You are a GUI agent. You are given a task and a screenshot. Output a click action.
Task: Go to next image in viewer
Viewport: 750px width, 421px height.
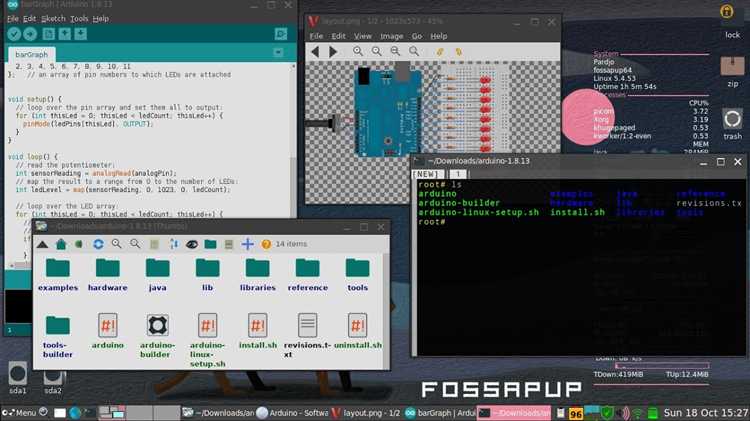tap(333, 52)
